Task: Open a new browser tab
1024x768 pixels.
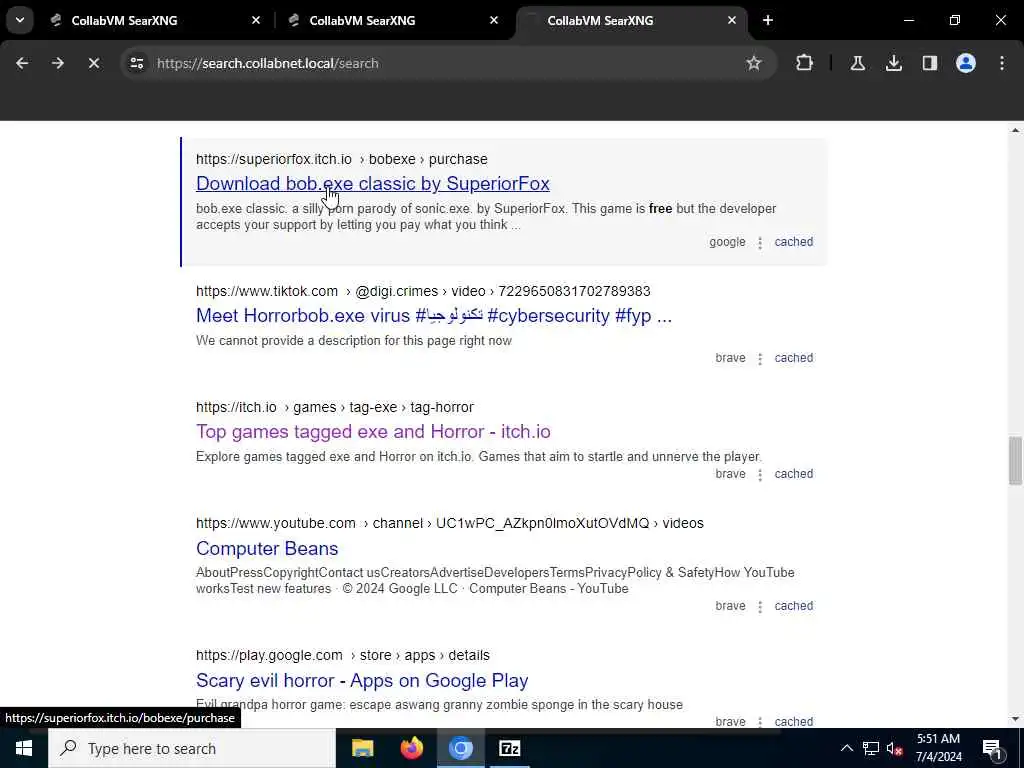Action: [768, 20]
